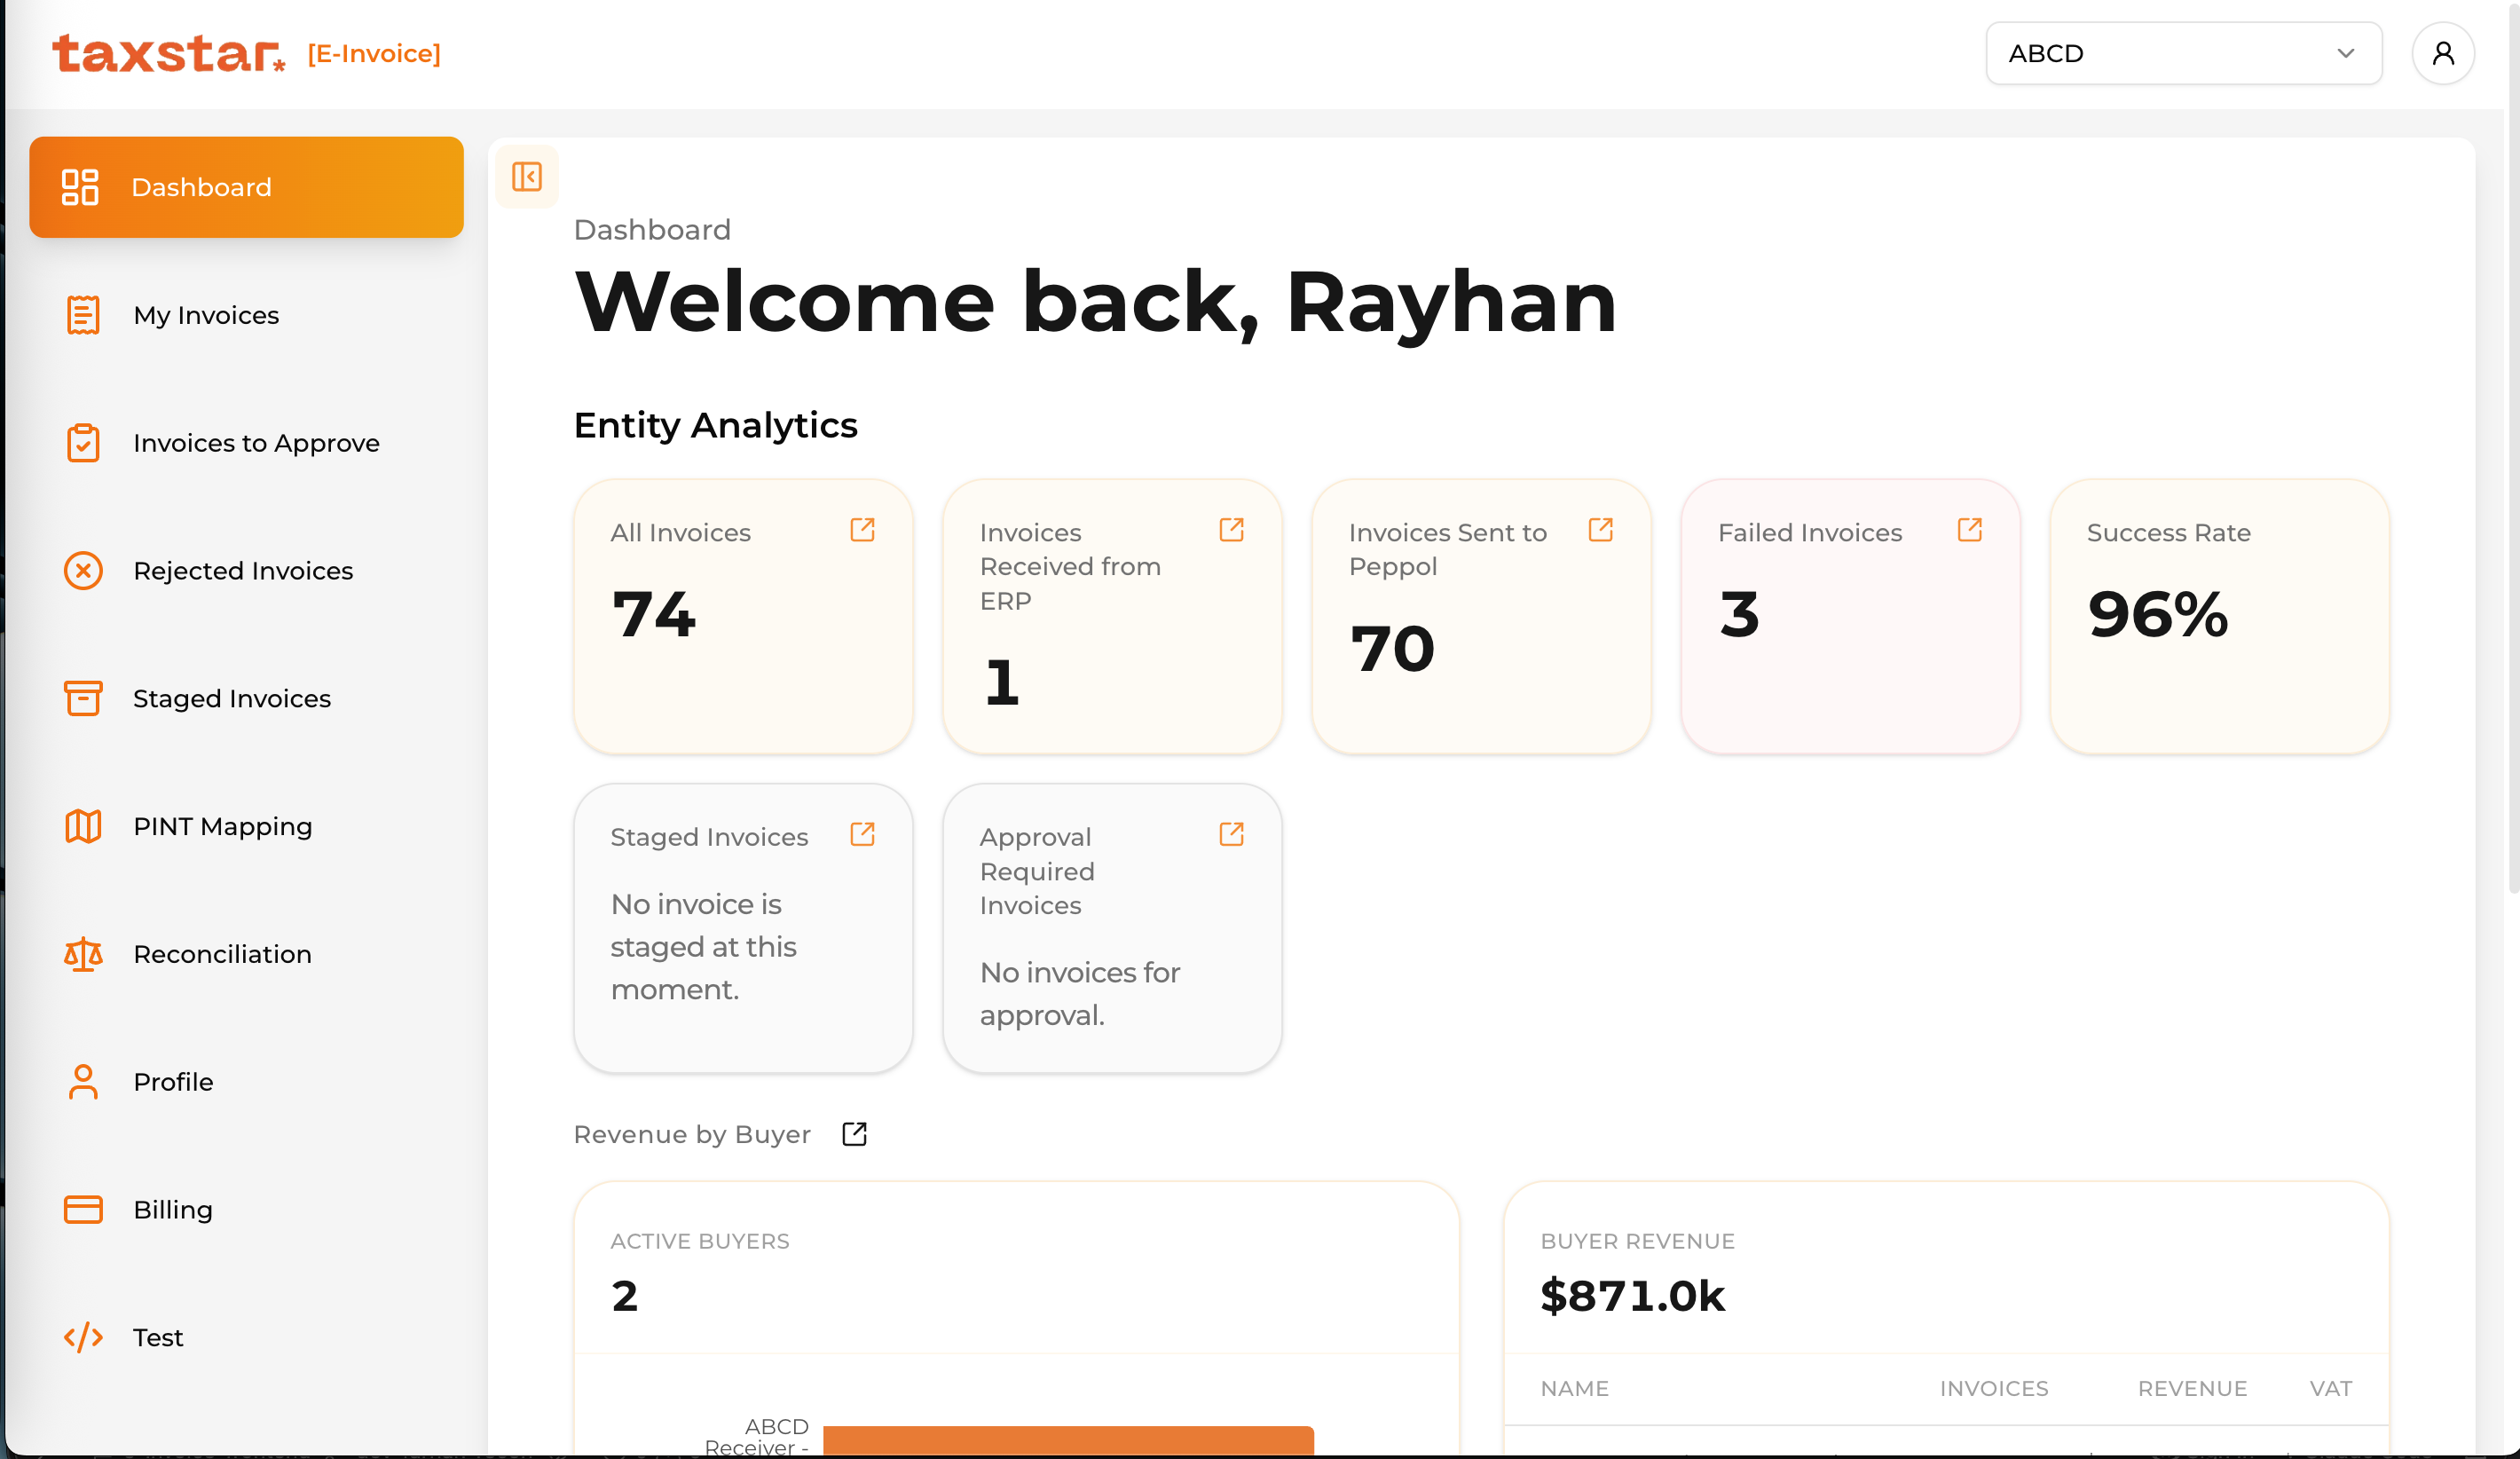Go to Billing in the sidebar

(x=246, y=1210)
